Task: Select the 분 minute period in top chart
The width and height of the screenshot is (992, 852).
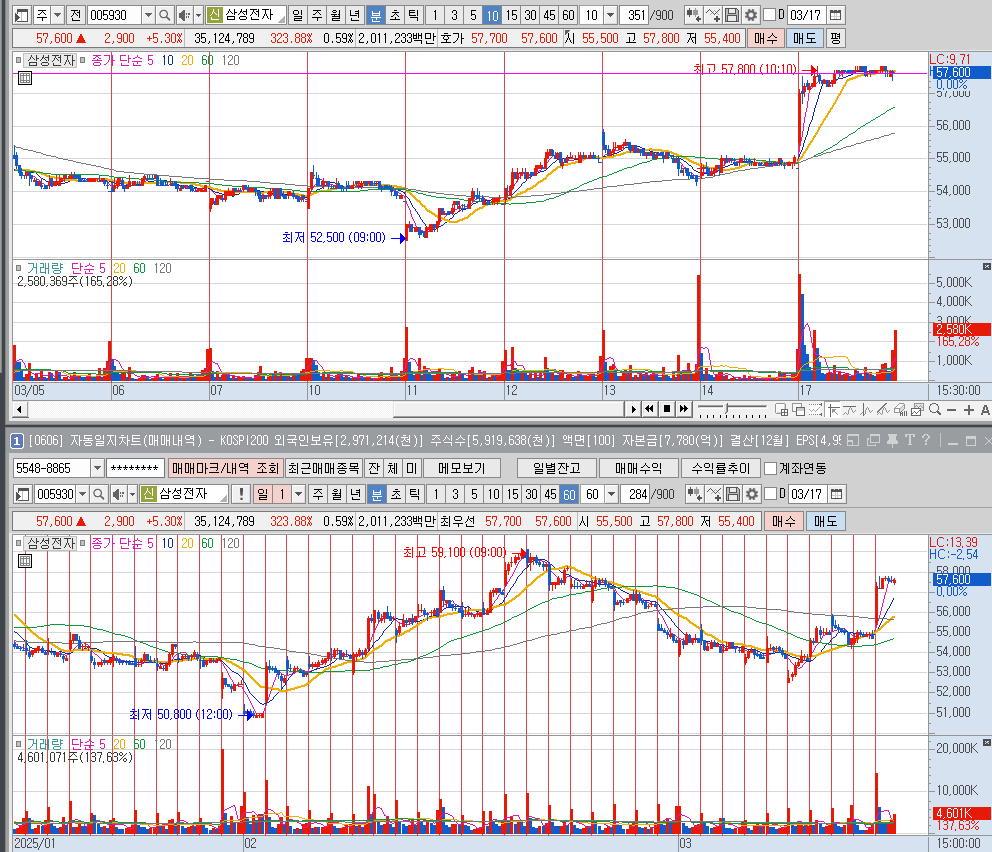Action: pyautogui.click(x=375, y=15)
